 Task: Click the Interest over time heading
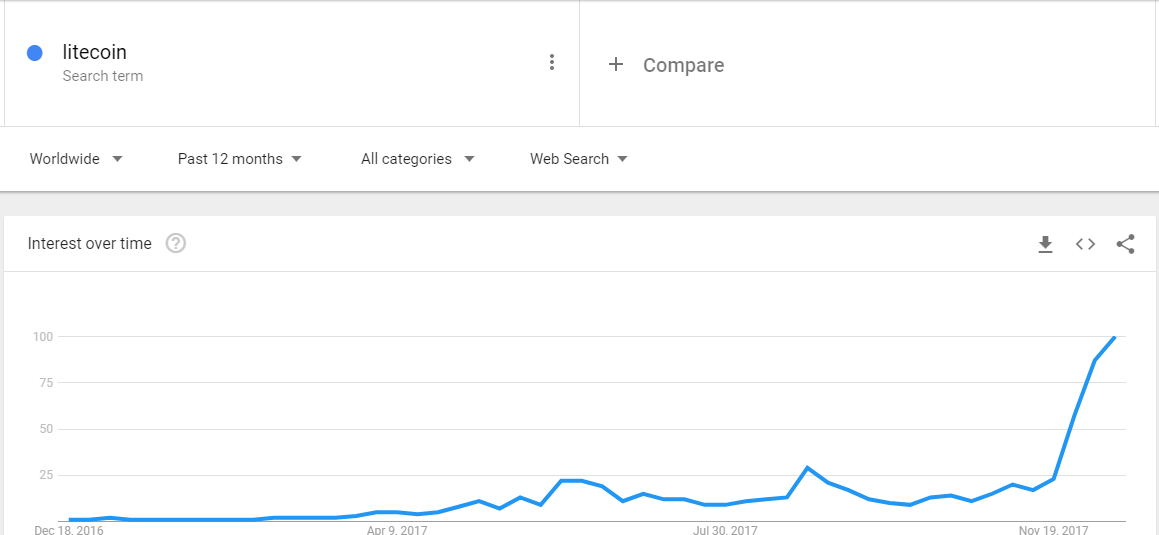89,244
